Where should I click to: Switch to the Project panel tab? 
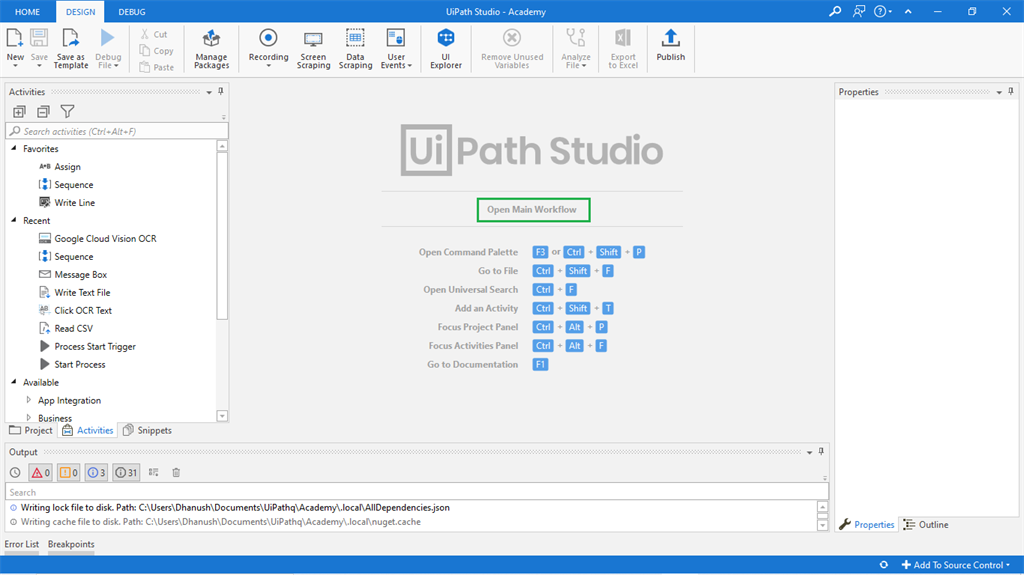(31, 430)
